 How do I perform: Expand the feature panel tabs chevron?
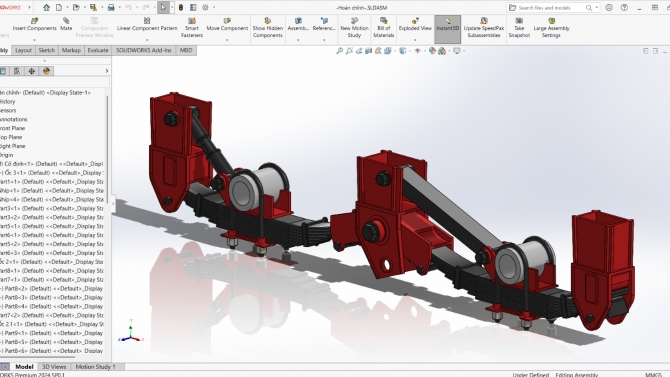pyautogui.click(x=107, y=71)
